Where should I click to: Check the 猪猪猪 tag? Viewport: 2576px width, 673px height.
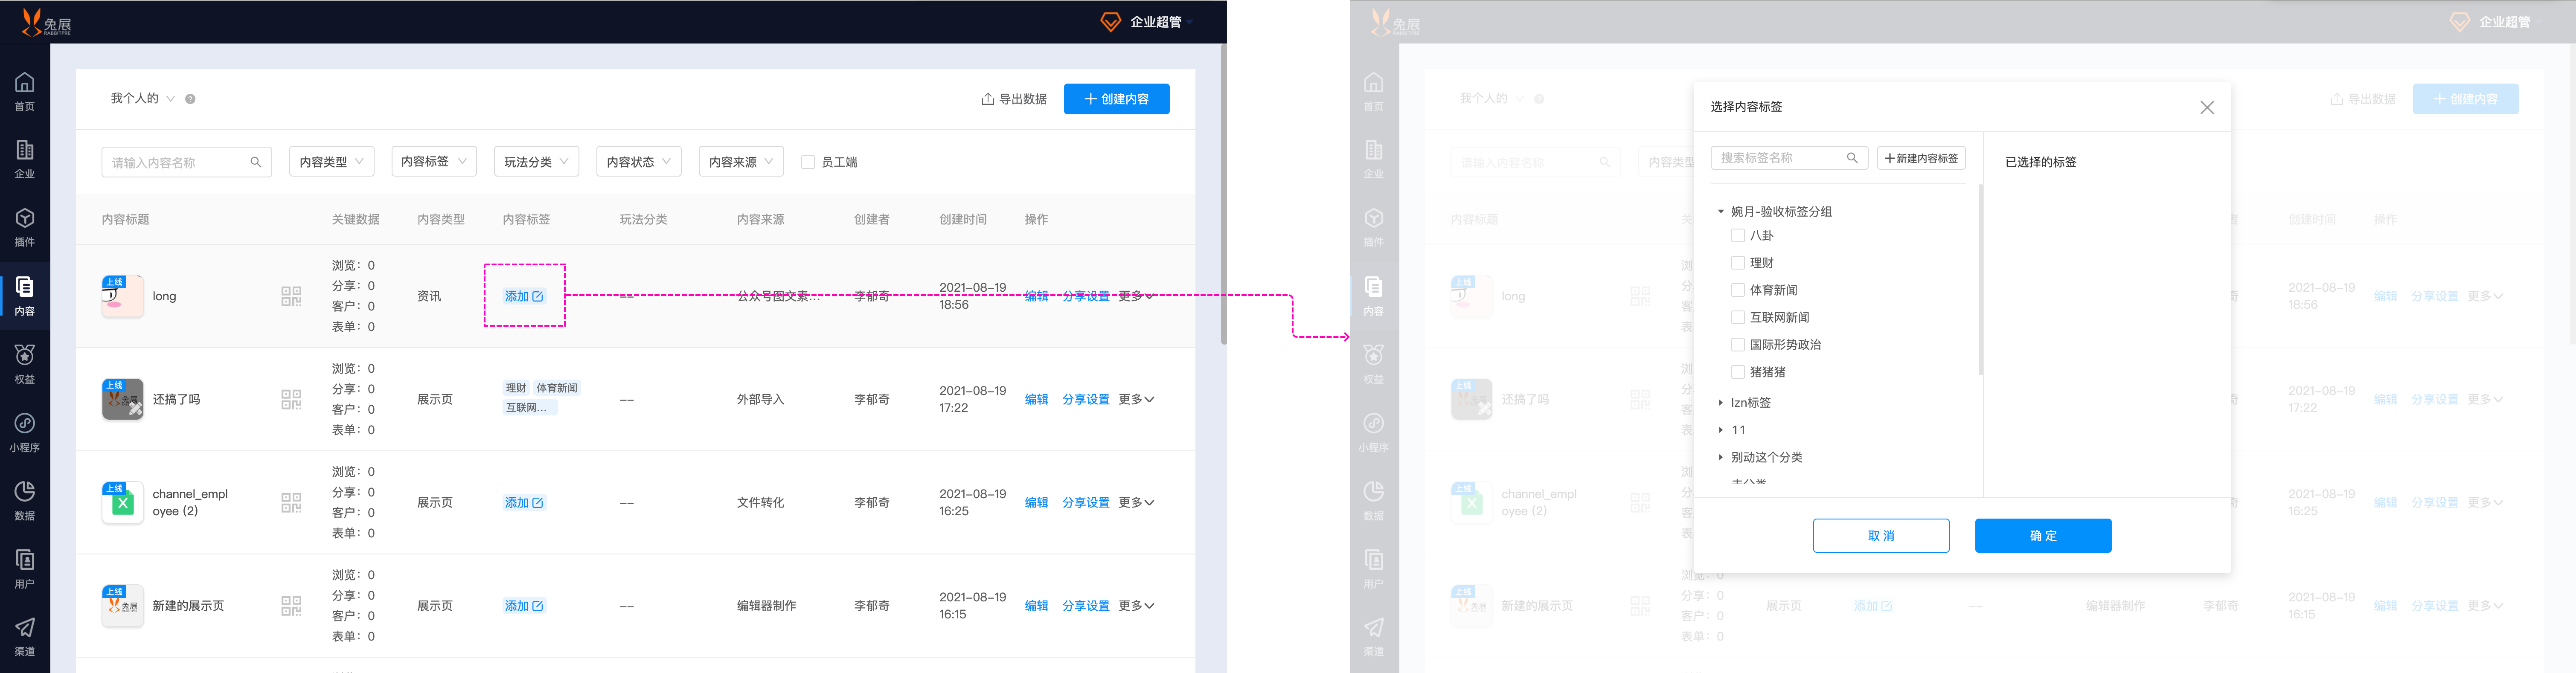click(x=1738, y=372)
